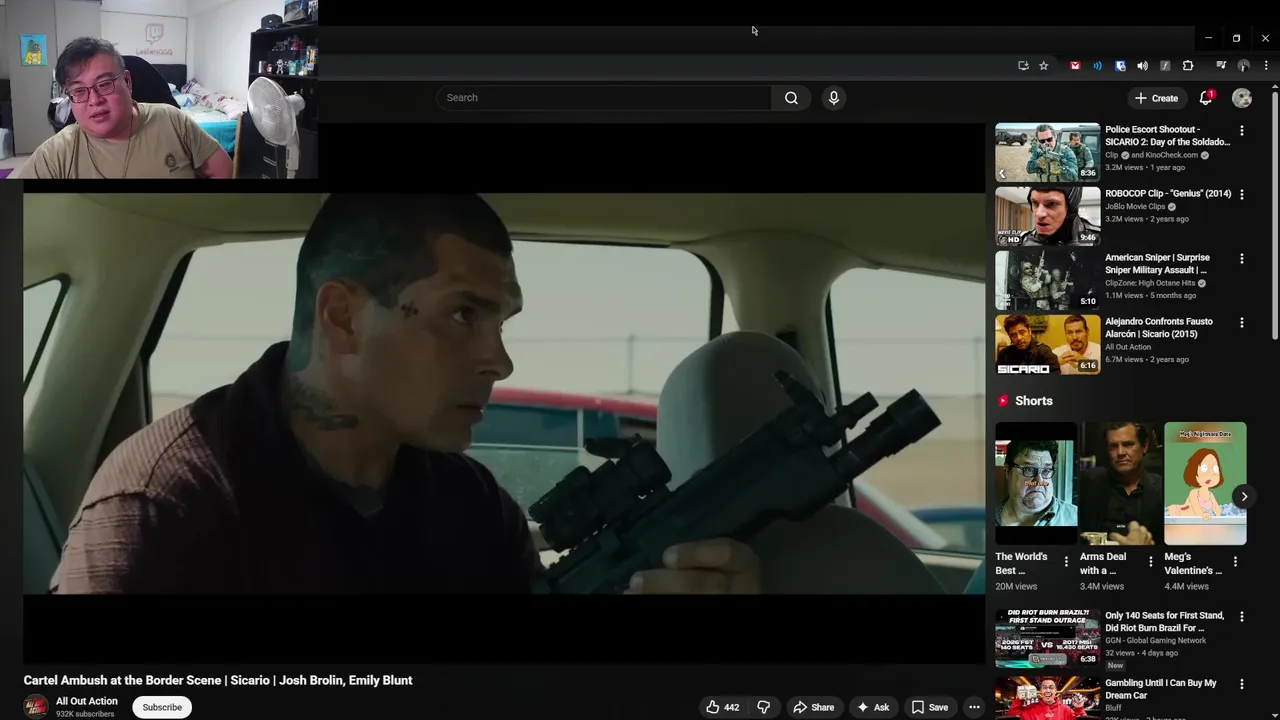Open the Chrome three-dot menu
Image resolution: width=1280 pixels, height=720 pixels.
[1266, 66]
